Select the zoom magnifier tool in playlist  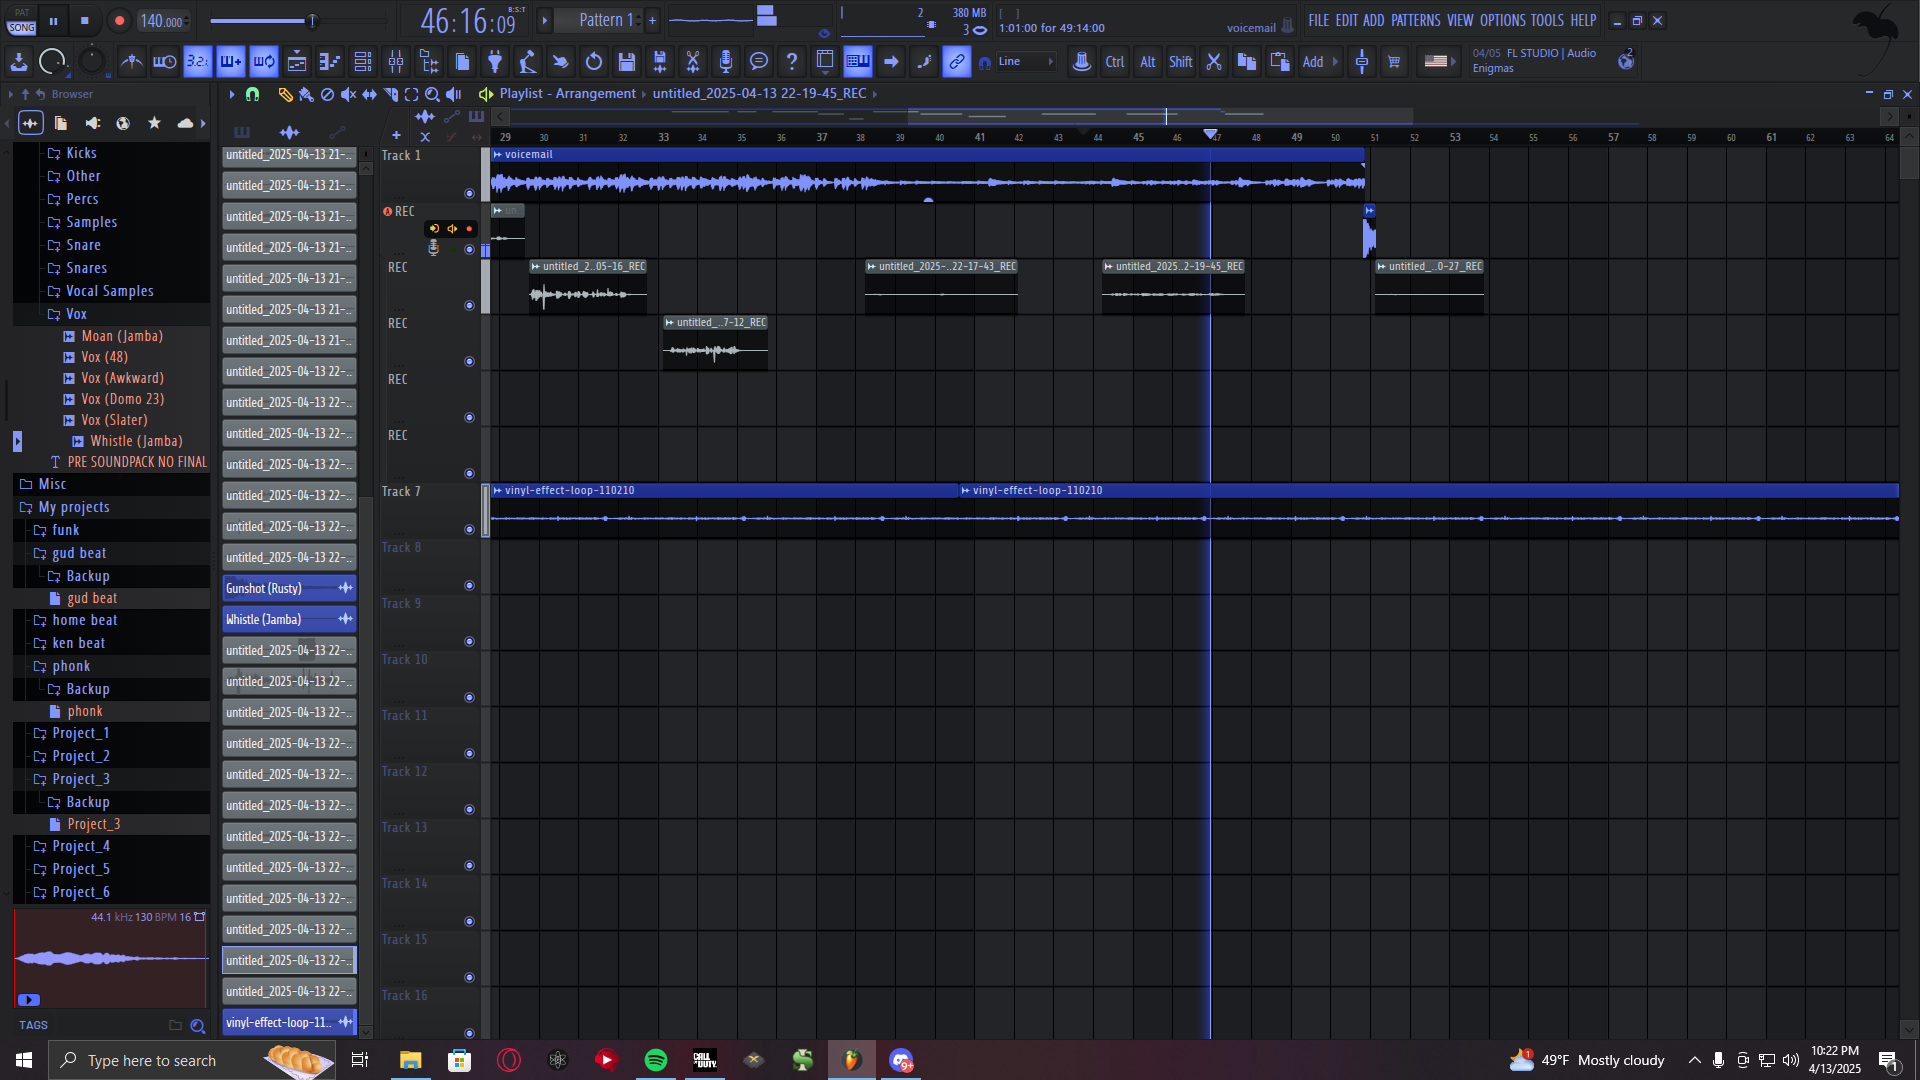click(432, 94)
